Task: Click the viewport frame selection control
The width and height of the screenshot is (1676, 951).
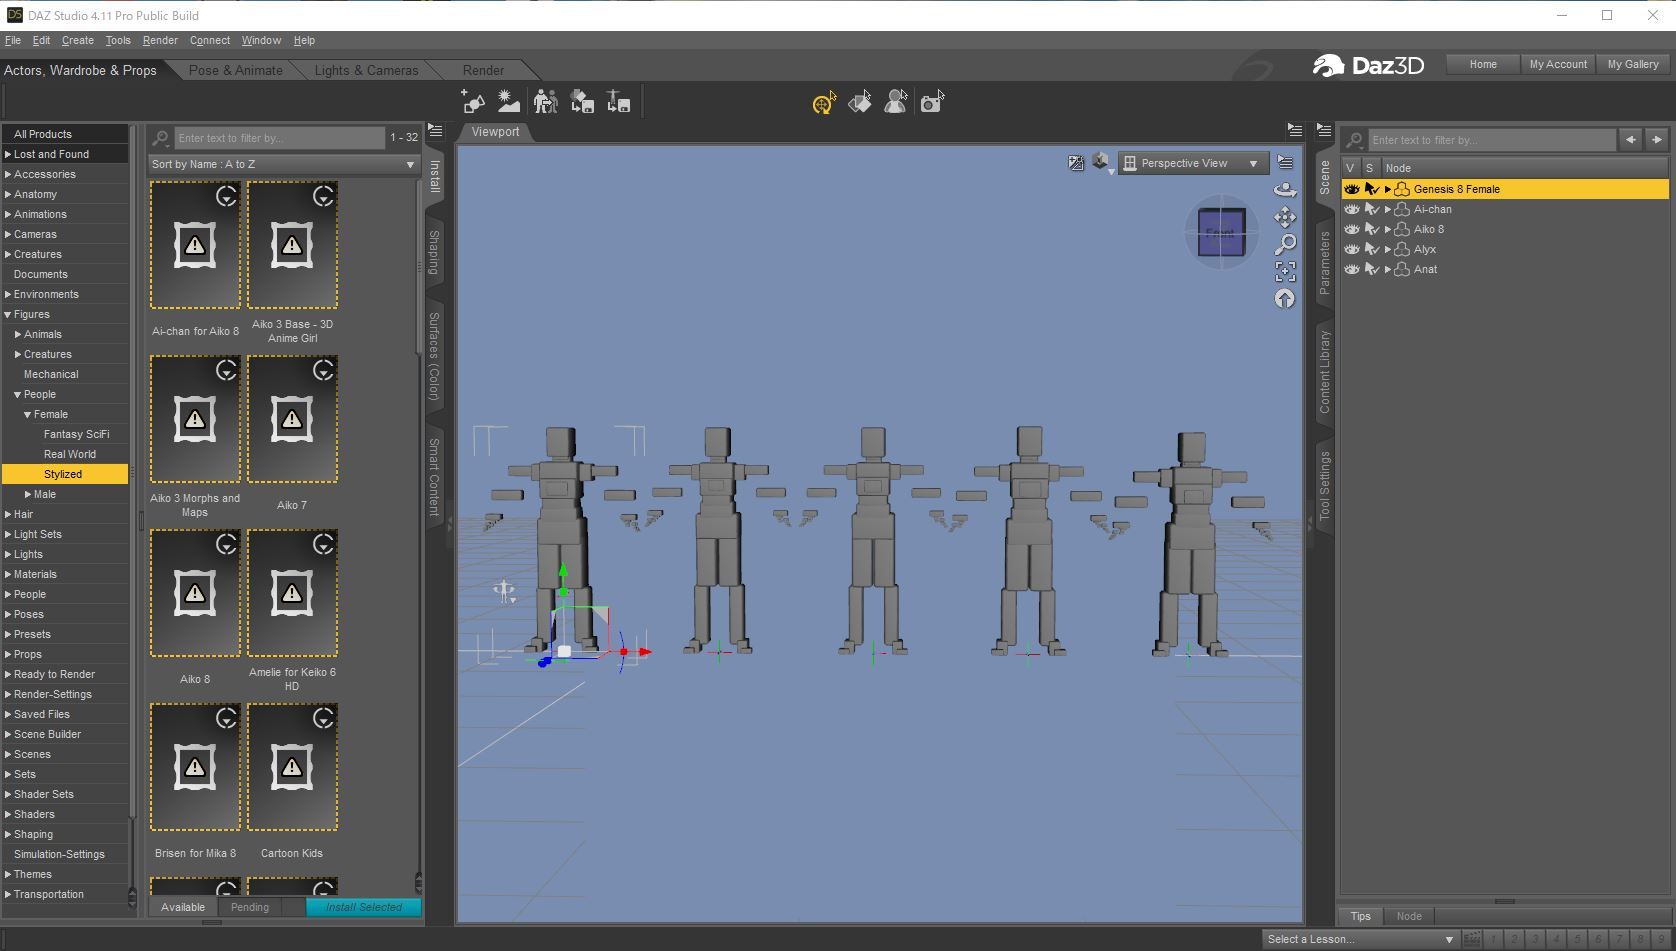Action: pyautogui.click(x=1285, y=271)
